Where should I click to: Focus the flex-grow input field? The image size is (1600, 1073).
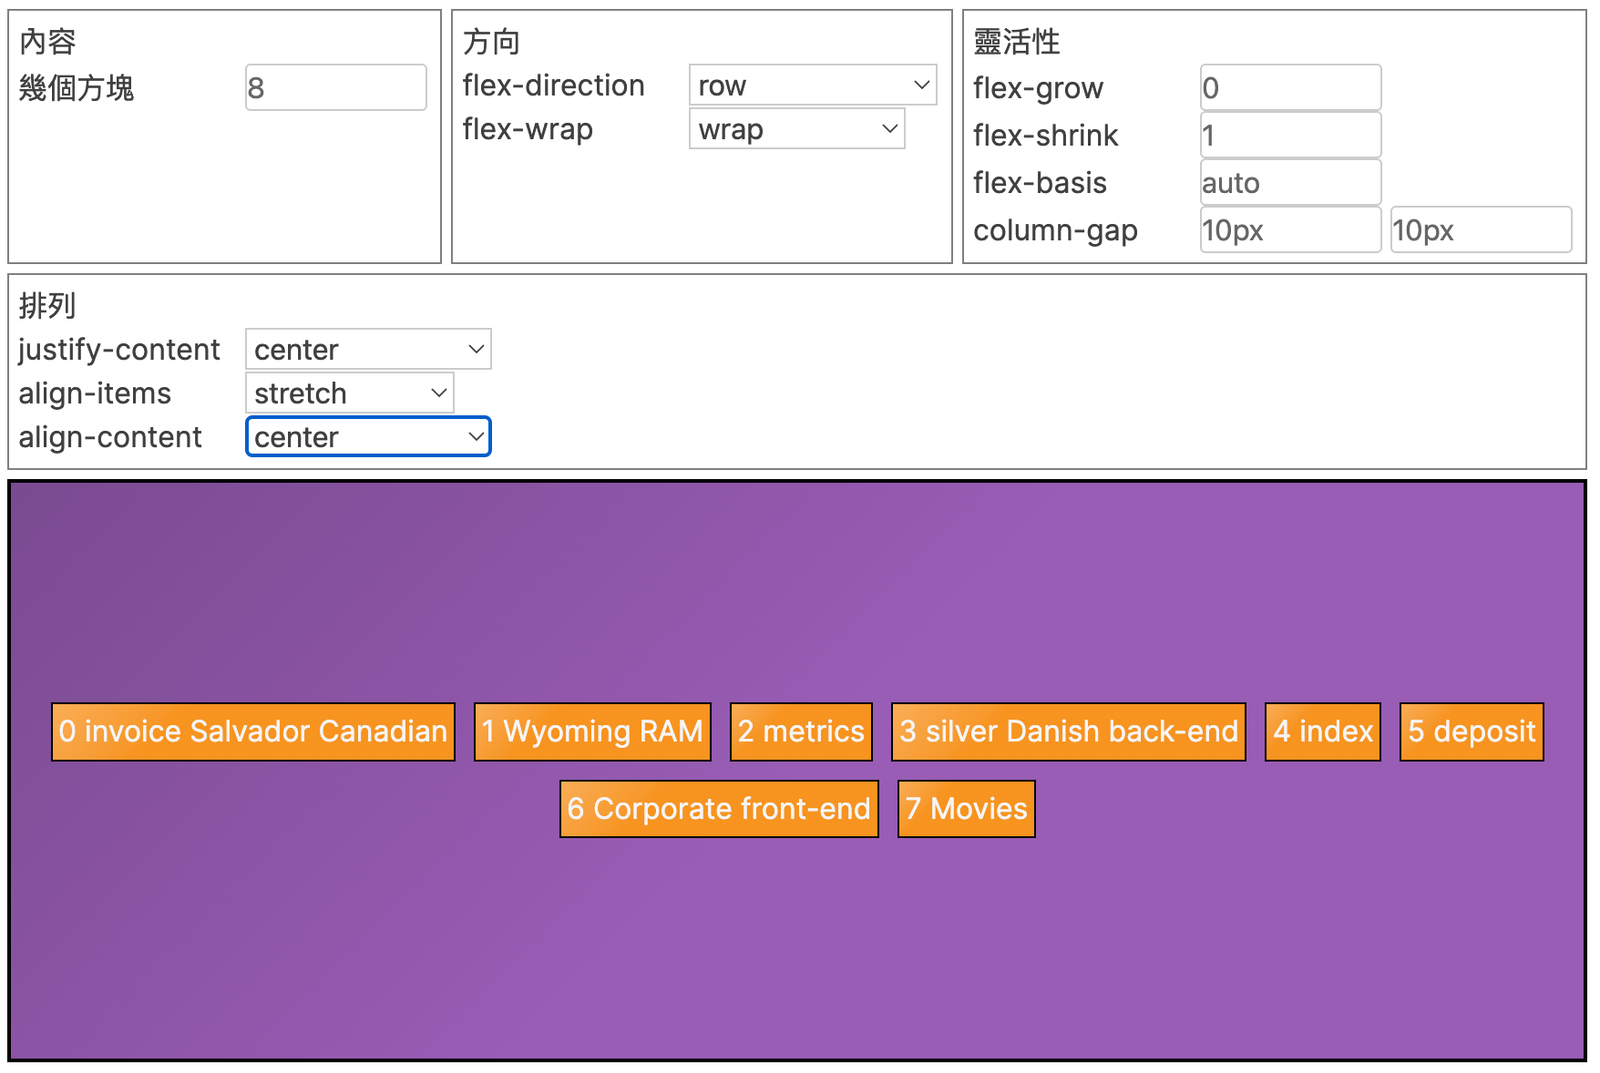[1289, 88]
